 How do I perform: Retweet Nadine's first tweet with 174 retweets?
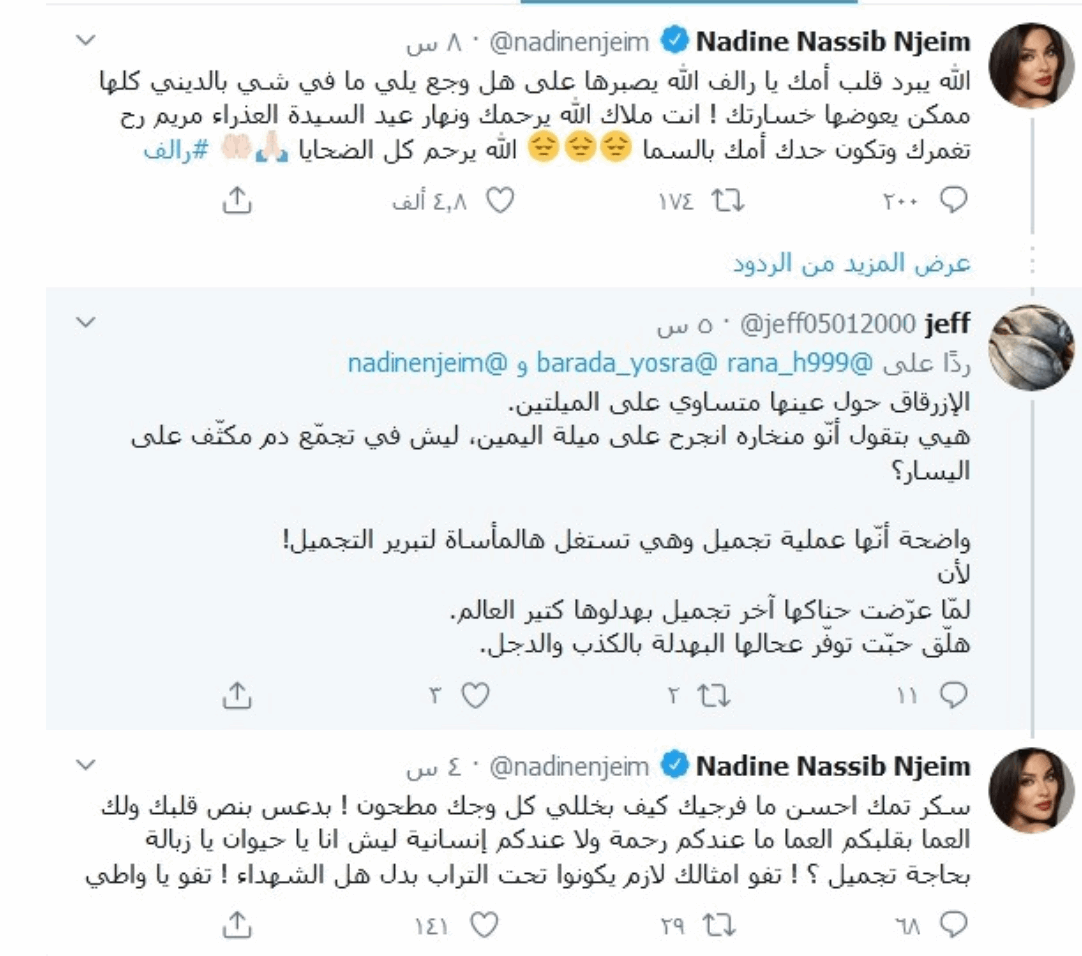coord(727,201)
